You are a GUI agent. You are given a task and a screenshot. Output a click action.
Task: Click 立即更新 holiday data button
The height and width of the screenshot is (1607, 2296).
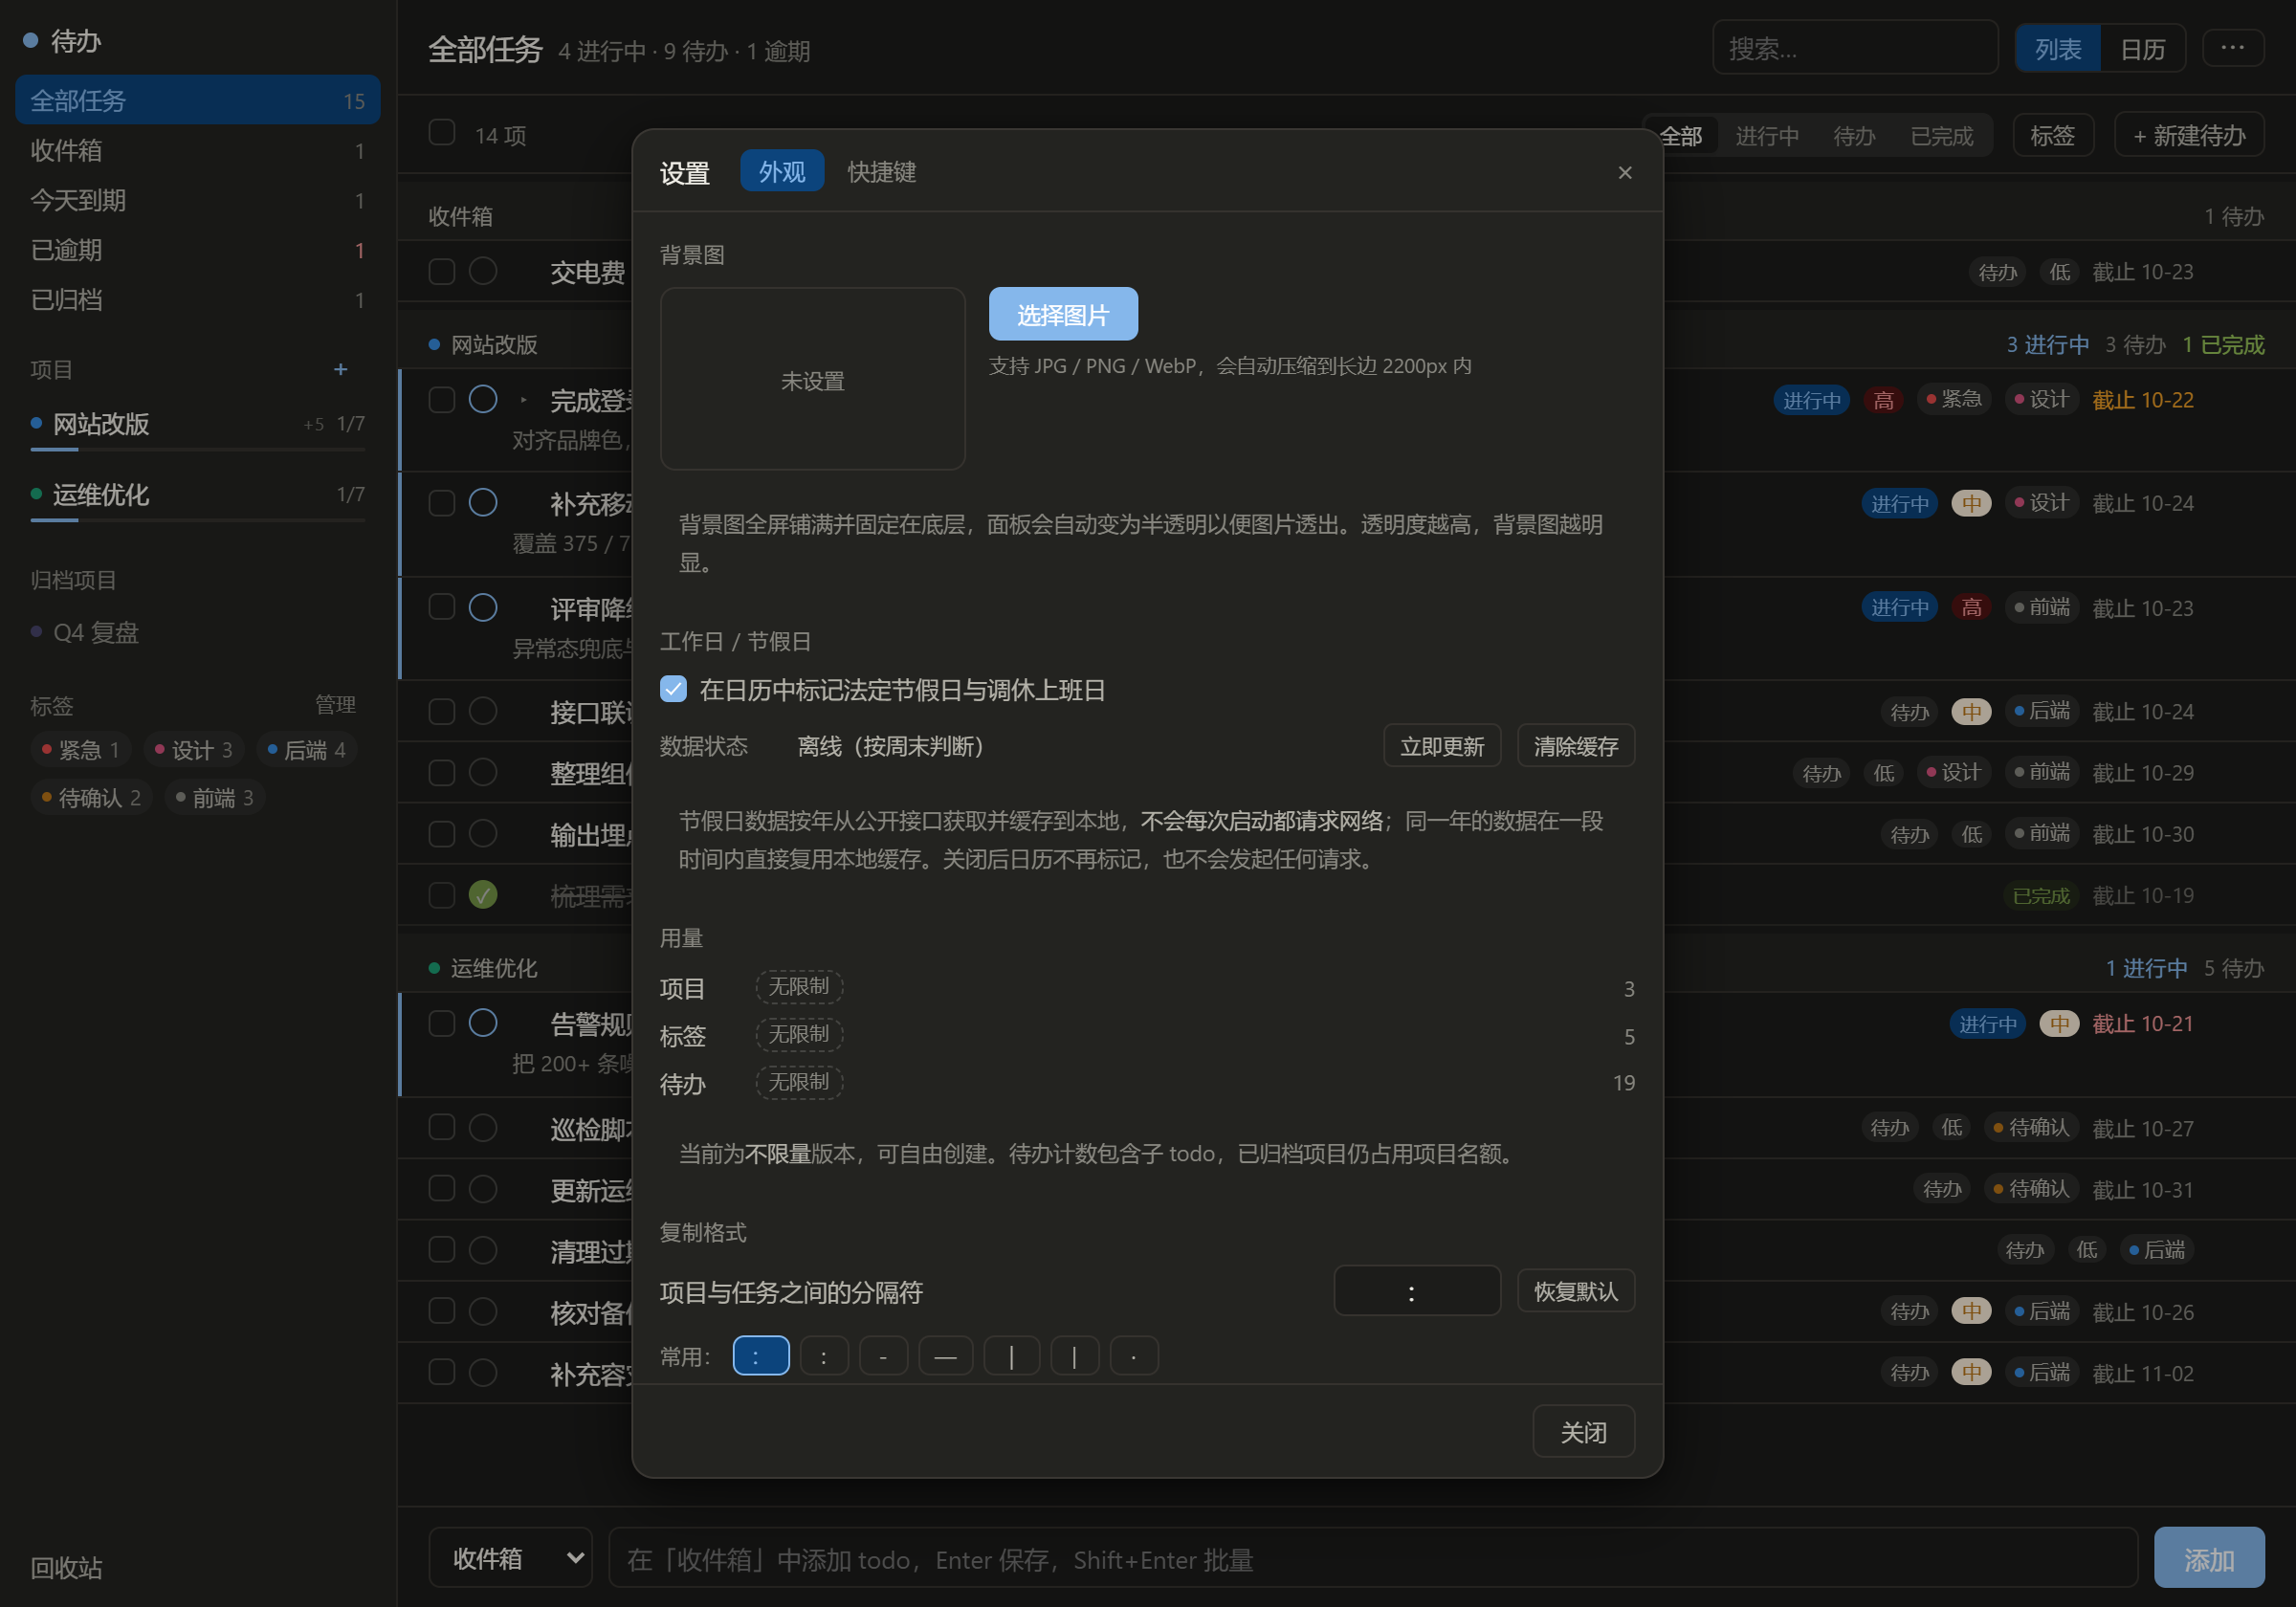(x=1442, y=746)
